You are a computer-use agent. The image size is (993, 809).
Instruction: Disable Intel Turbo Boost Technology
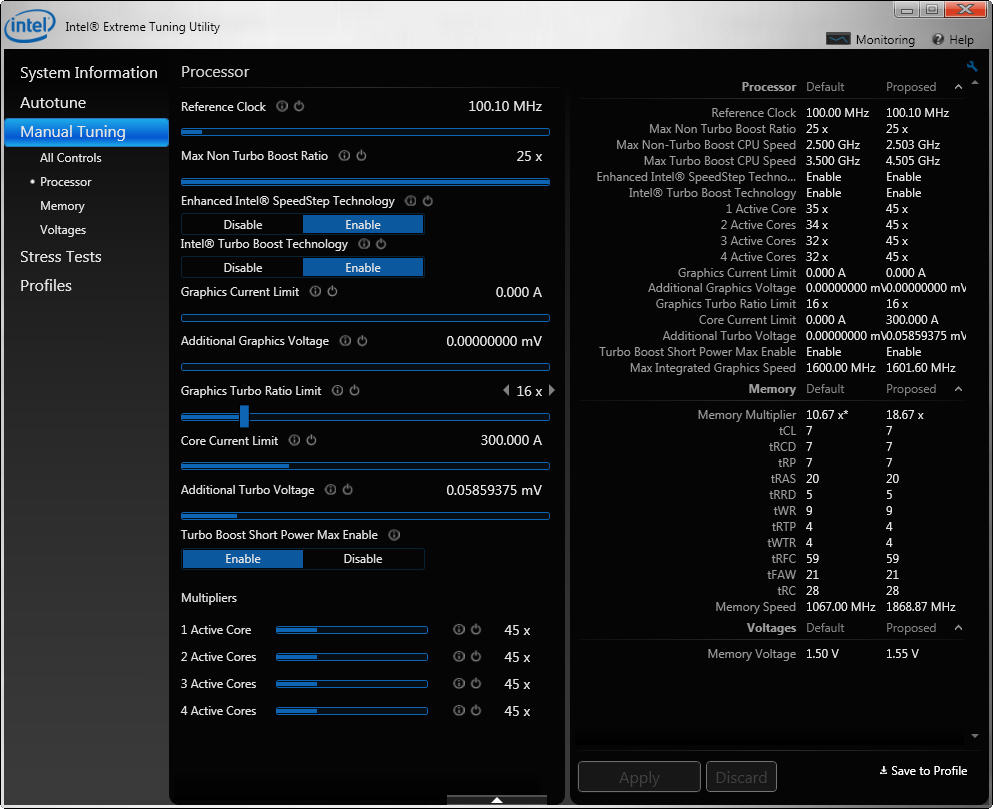coord(242,268)
